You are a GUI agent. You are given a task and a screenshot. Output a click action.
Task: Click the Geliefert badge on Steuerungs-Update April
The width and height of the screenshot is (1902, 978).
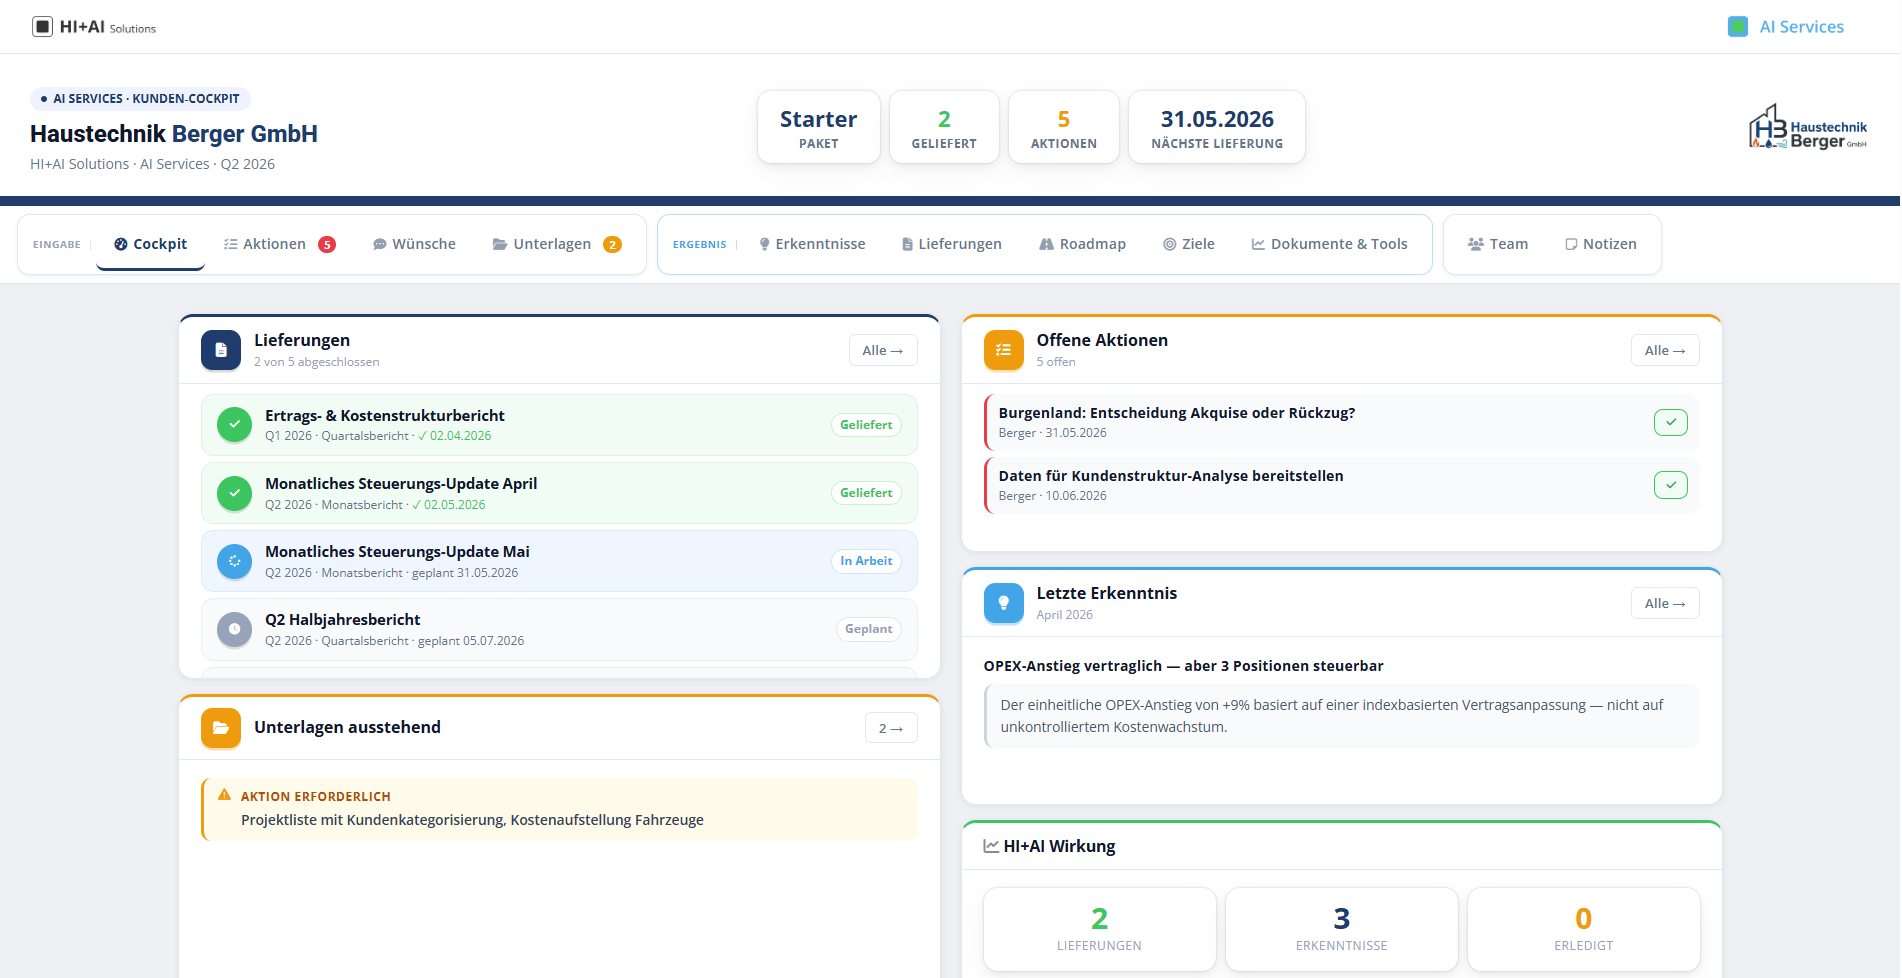[x=866, y=493]
